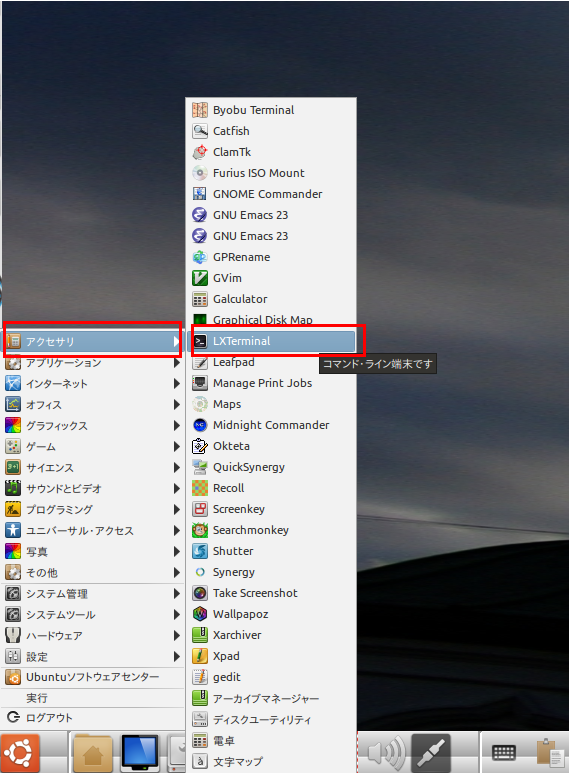Launch Ubuntuソフトウェアセンター
This screenshot has height=773, width=569.
(x=93, y=677)
